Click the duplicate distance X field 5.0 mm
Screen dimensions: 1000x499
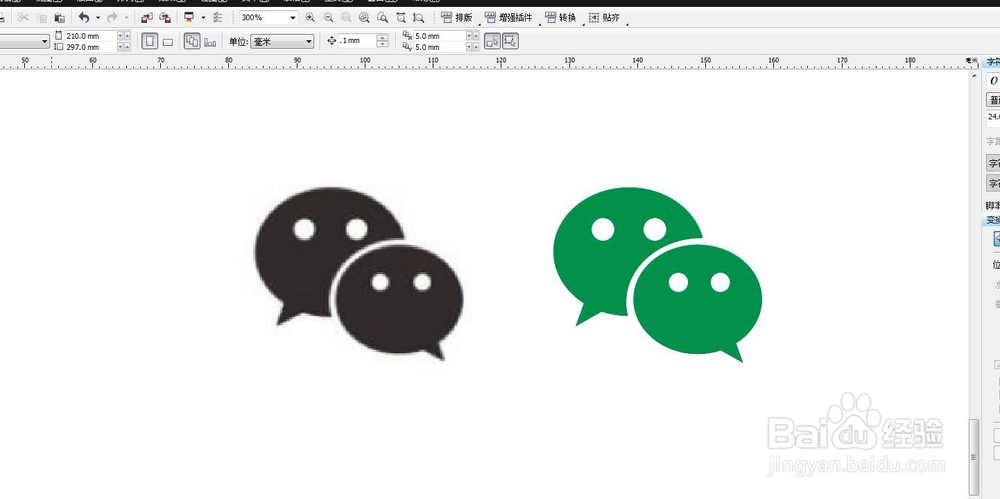(440, 36)
